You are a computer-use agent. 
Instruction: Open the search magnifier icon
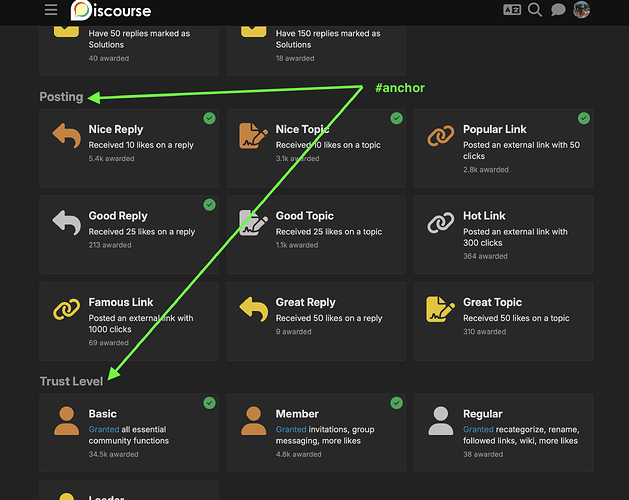pos(535,10)
